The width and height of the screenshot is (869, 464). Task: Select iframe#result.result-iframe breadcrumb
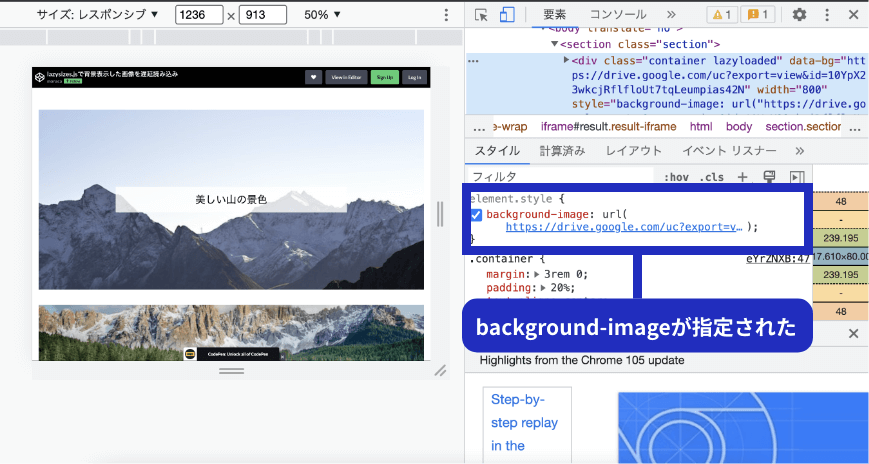pyautogui.click(x=609, y=126)
